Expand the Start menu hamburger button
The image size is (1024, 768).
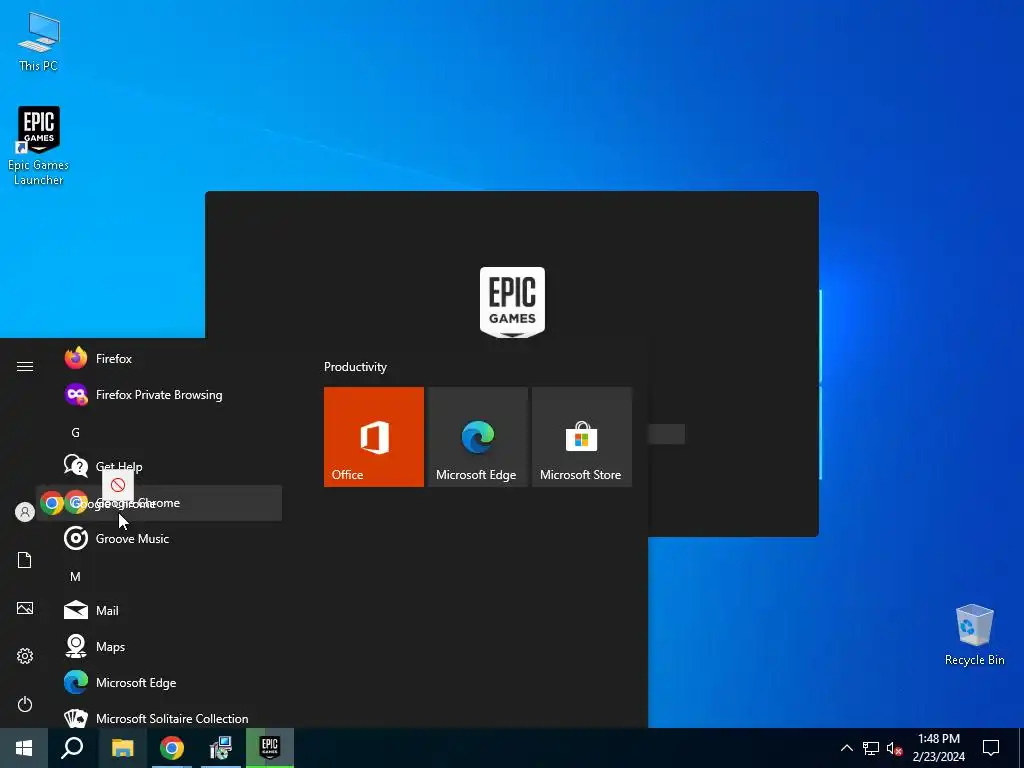(25, 366)
